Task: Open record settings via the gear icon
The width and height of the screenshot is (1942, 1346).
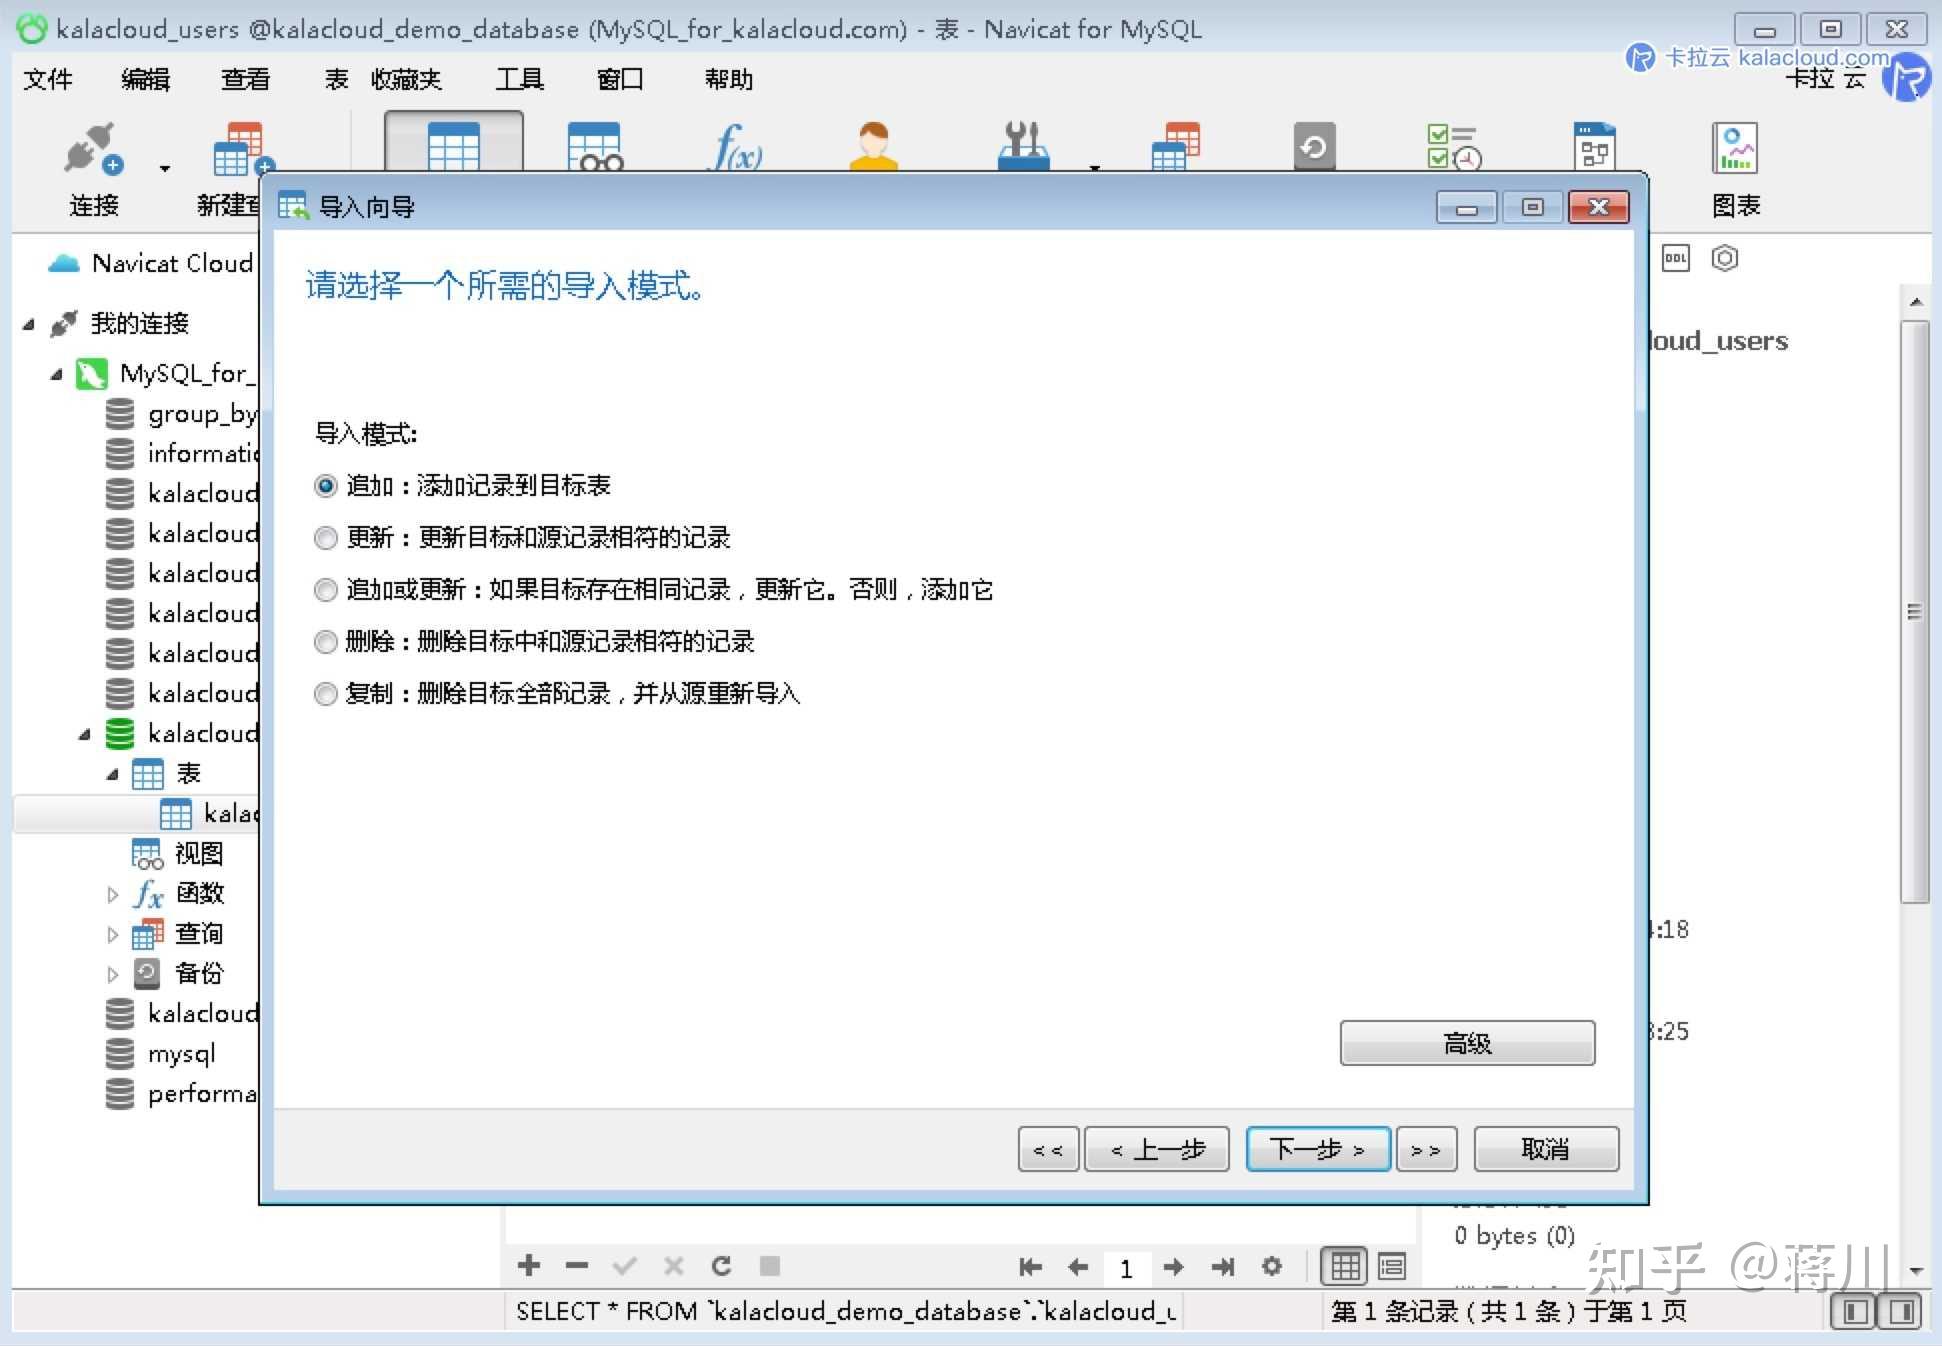Action: 1271,1265
